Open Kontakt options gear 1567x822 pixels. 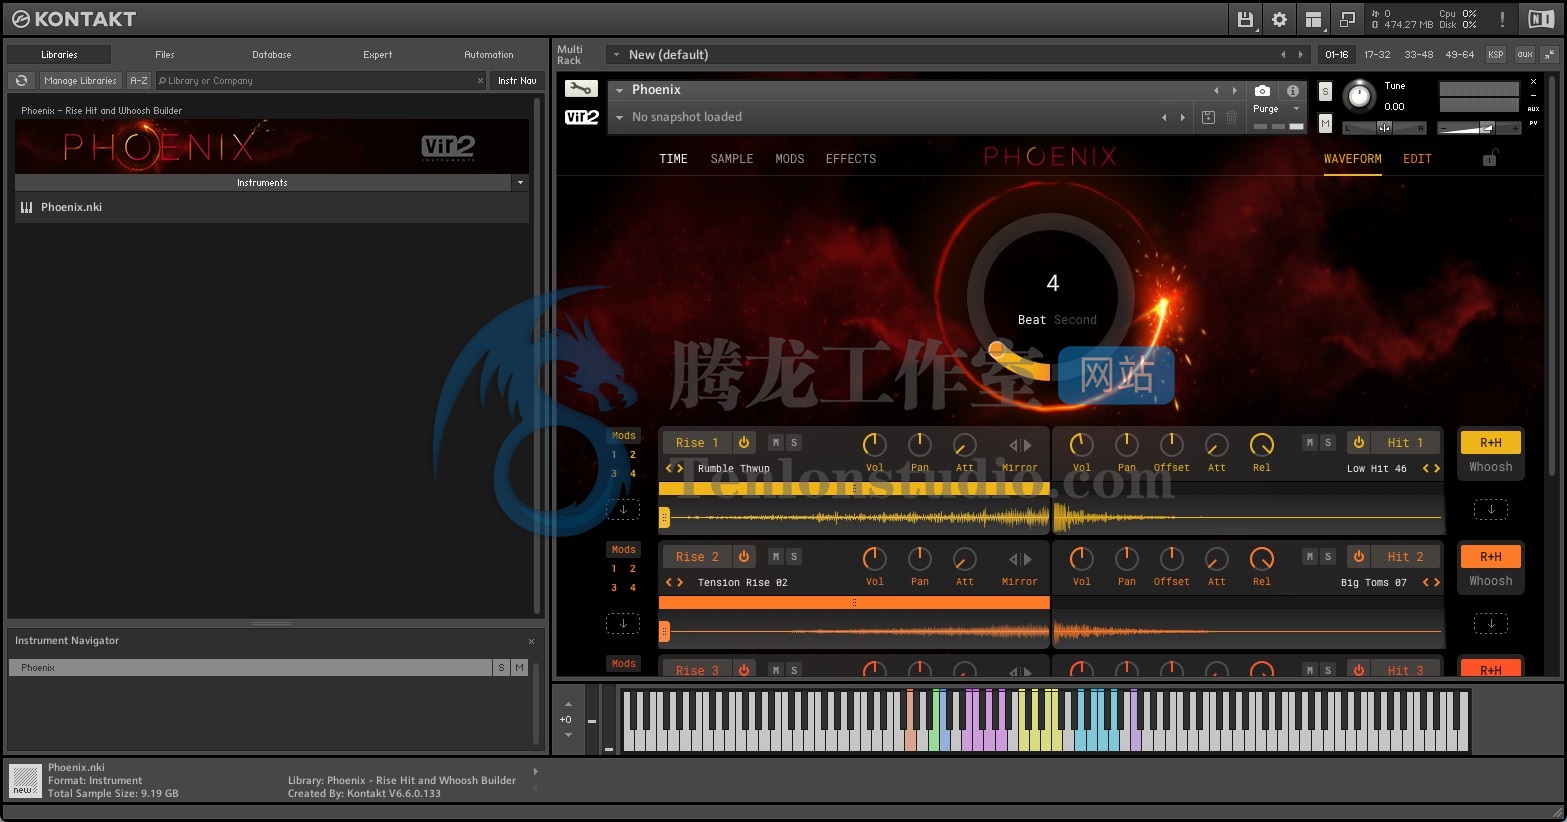coord(1279,19)
